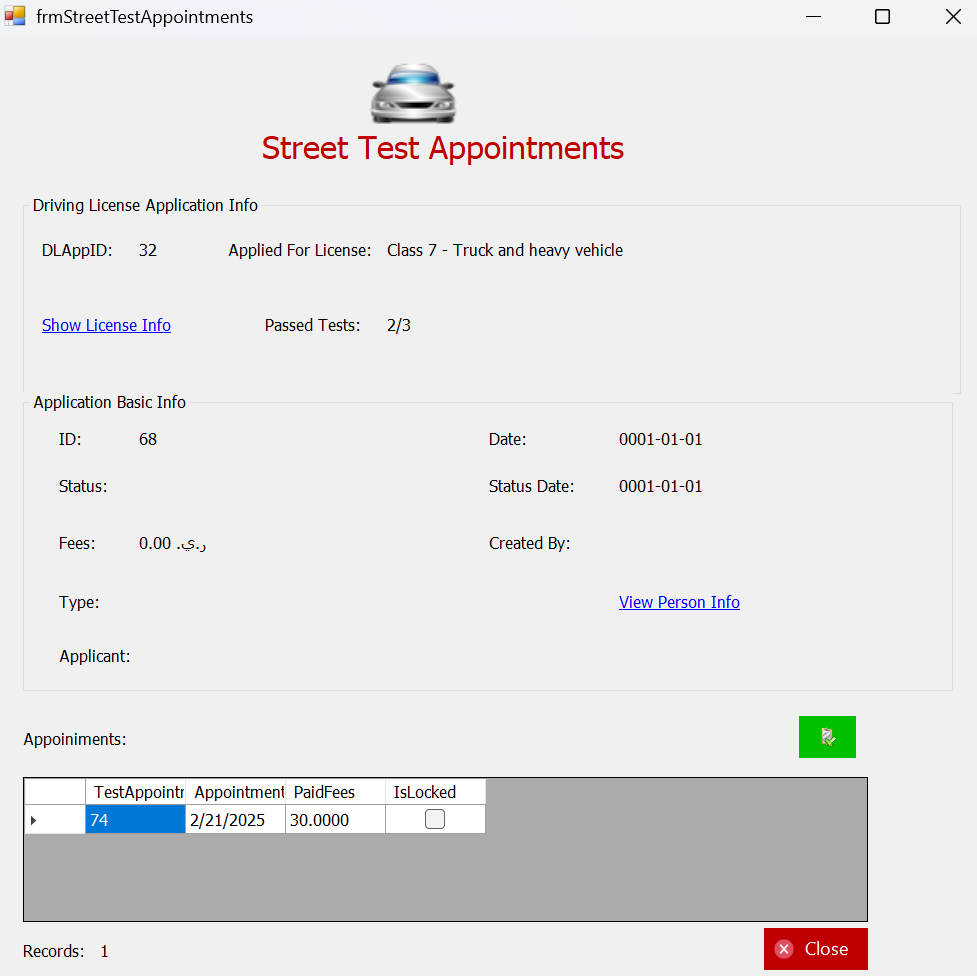Sort by the TestAppointment column header
Screen dimensions: 977x976
tap(135, 792)
